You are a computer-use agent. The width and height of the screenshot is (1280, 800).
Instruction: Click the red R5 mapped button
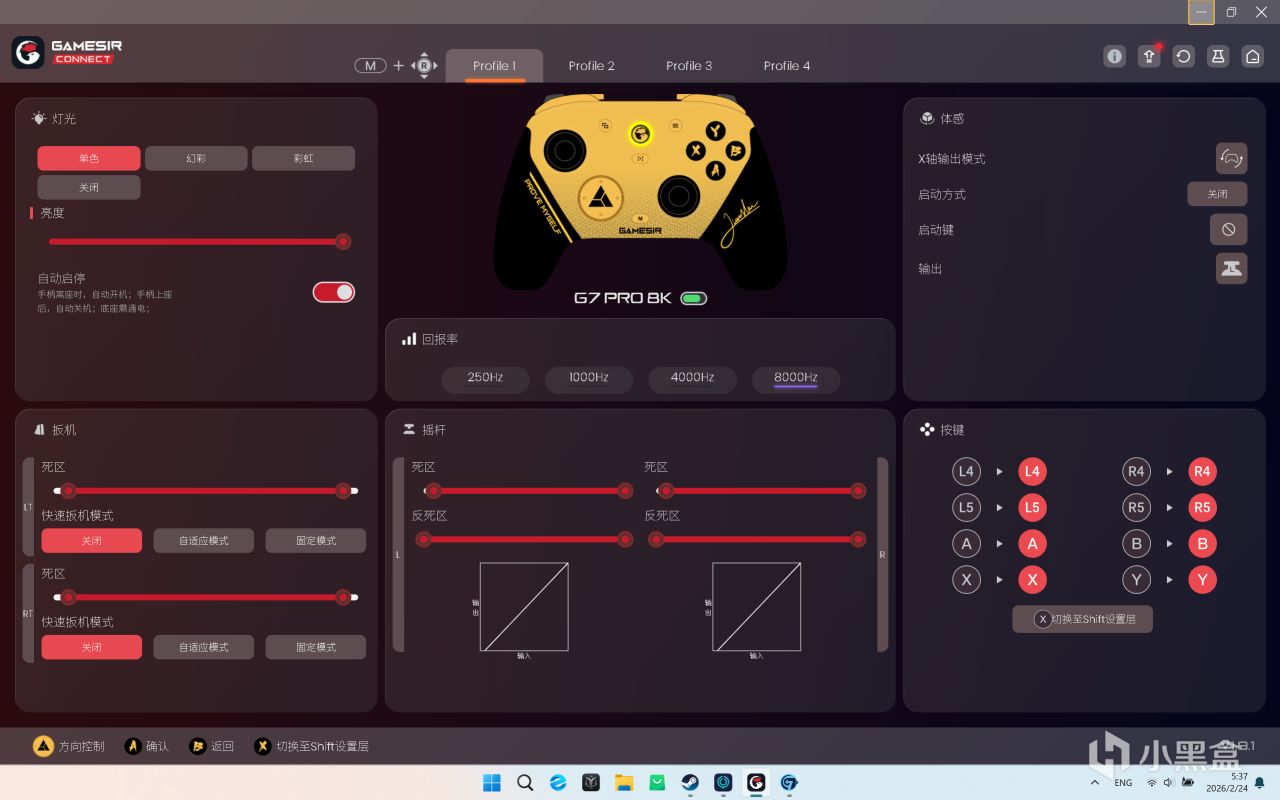coord(1202,508)
